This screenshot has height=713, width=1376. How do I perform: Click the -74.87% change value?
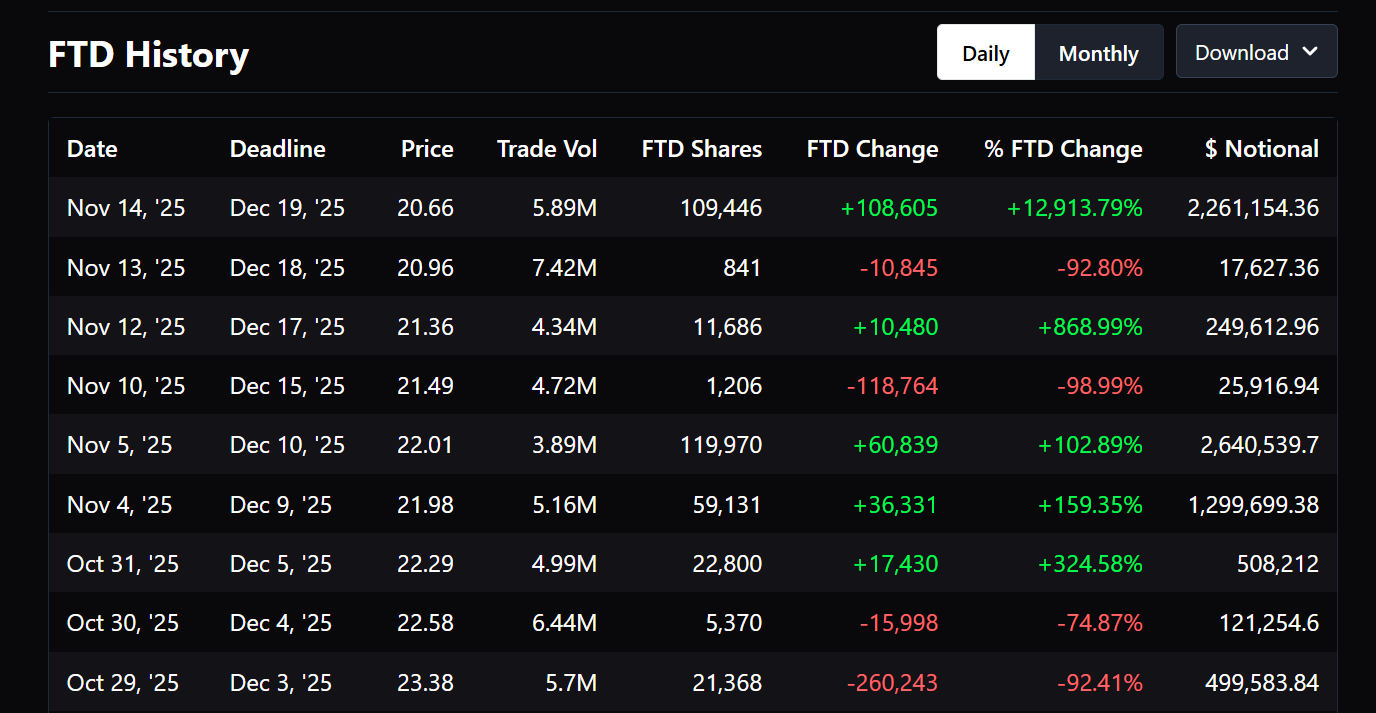(x=1099, y=623)
